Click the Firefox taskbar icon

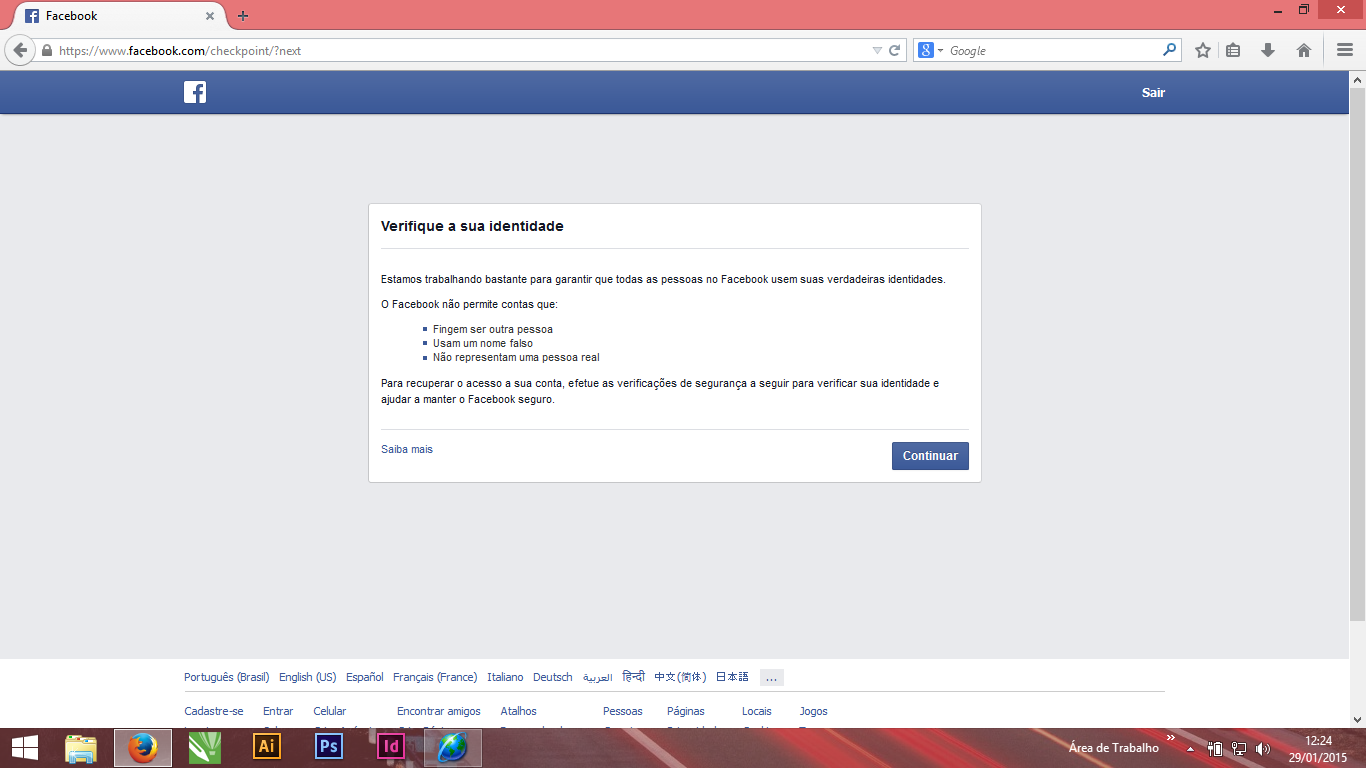(143, 747)
